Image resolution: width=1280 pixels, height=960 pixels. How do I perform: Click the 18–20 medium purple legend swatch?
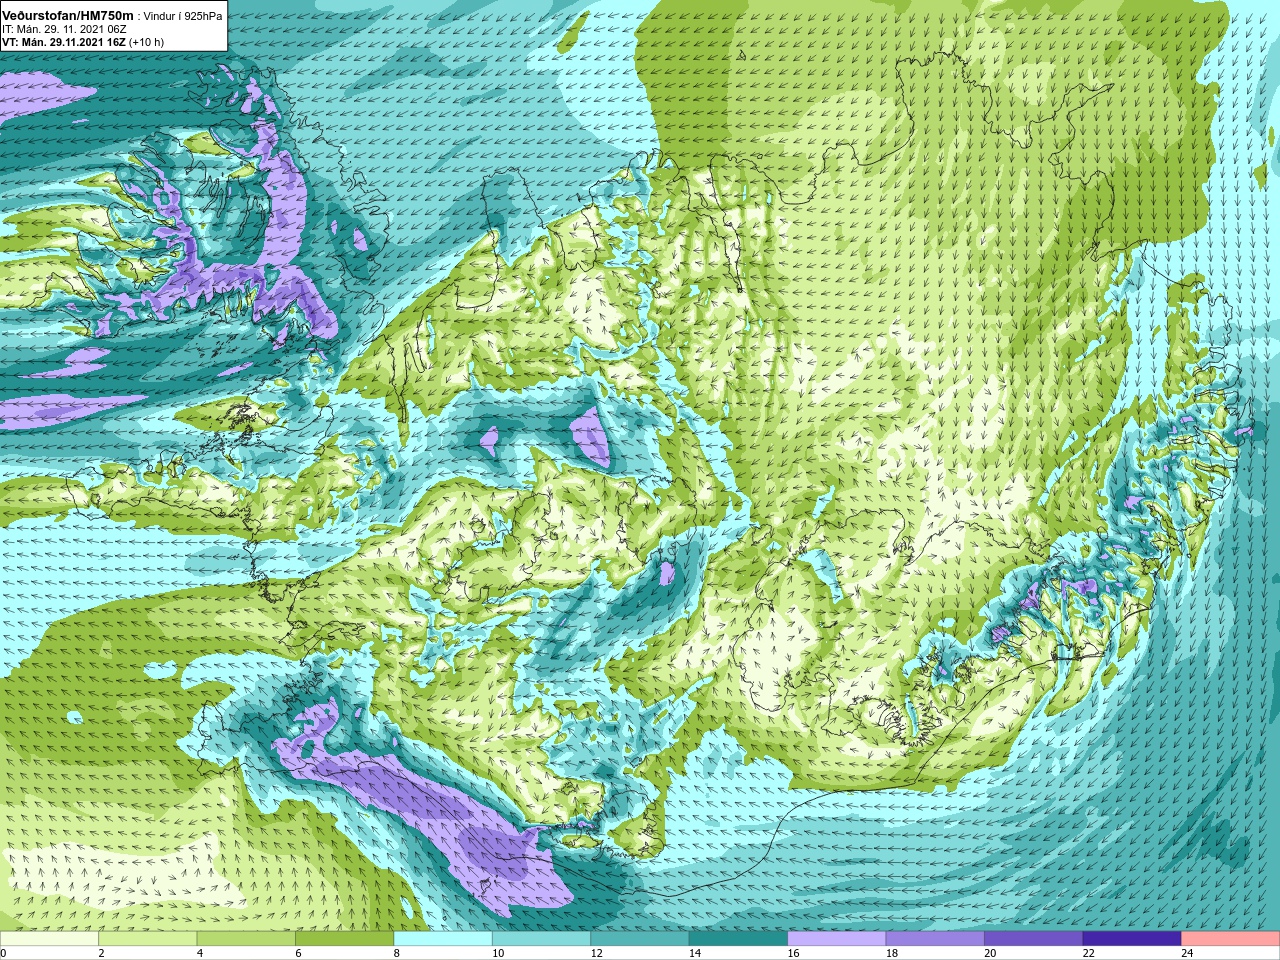click(936, 939)
